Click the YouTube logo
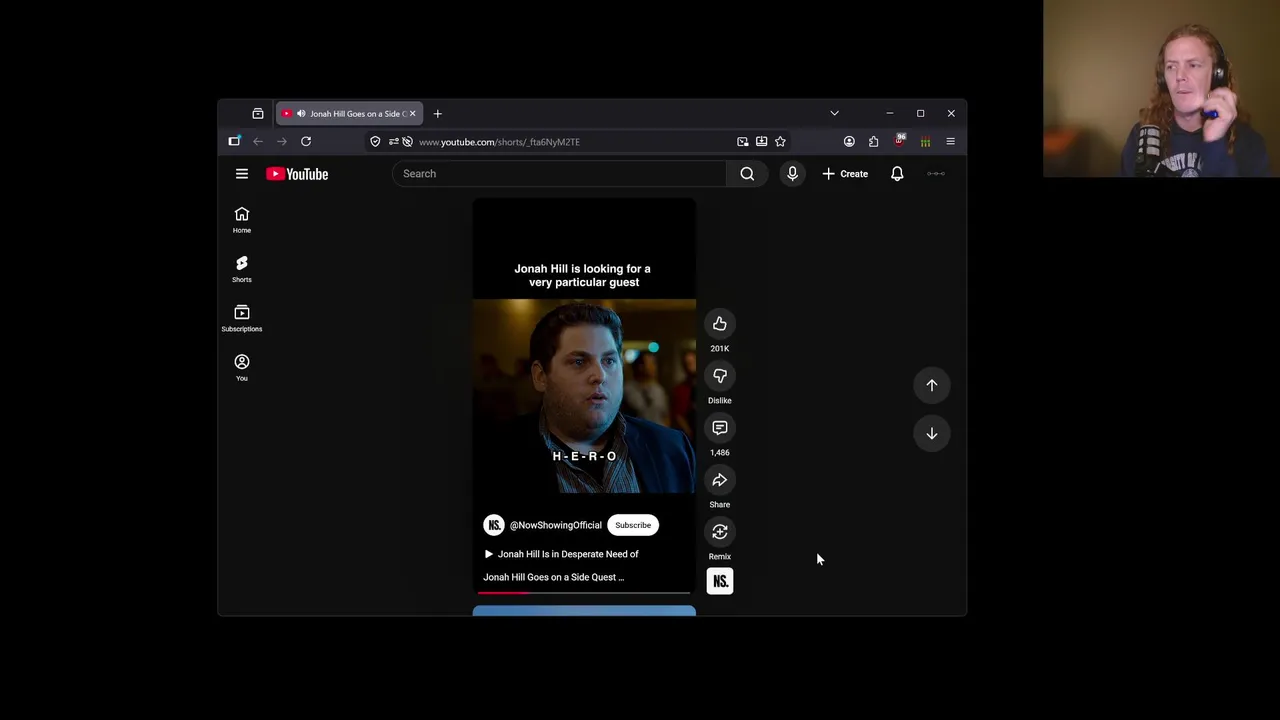 click(297, 174)
